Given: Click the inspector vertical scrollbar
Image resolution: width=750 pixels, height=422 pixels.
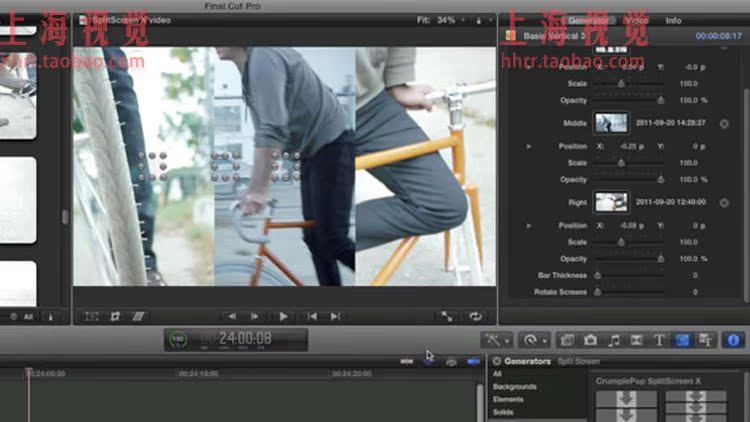Looking at the screenshot, I should click(x=747, y=195).
